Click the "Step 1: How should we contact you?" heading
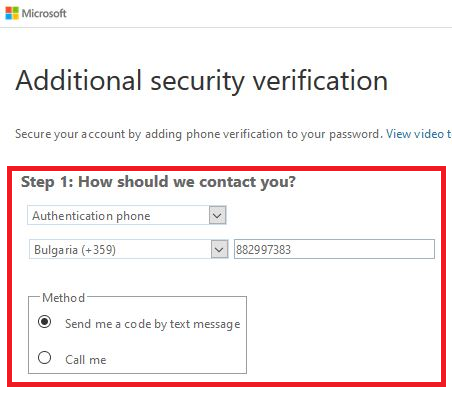The width and height of the screenshot is (452, 393). tap(158, 182)
